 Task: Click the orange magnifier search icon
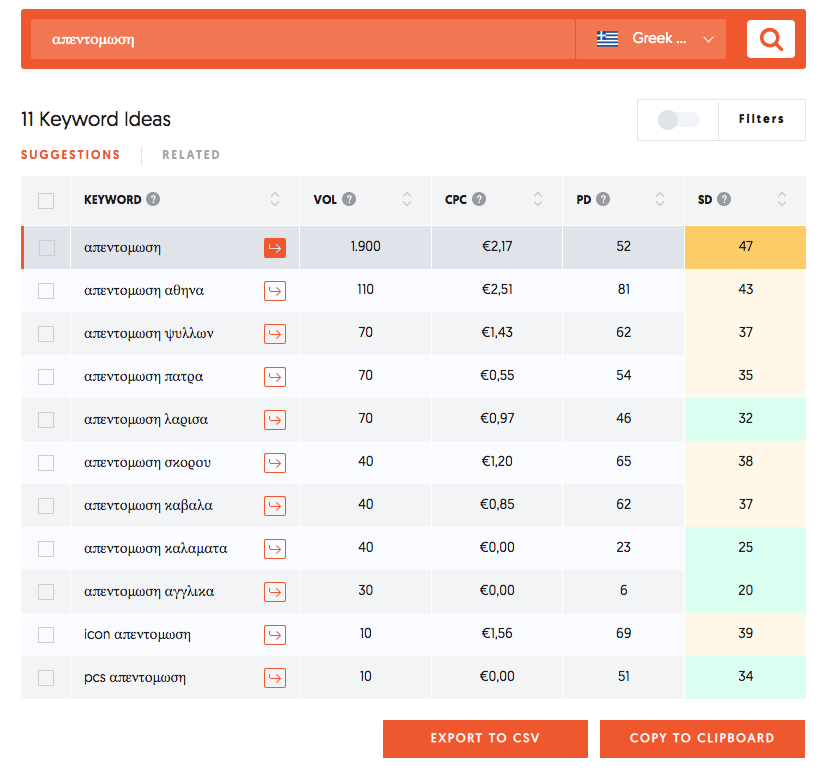[x=770, y=39]
